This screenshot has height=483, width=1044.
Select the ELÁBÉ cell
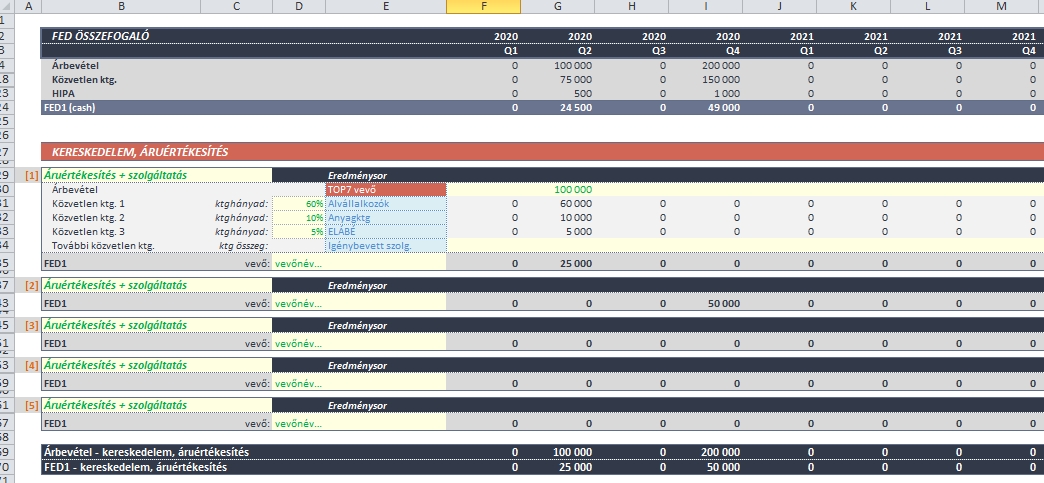386,231
